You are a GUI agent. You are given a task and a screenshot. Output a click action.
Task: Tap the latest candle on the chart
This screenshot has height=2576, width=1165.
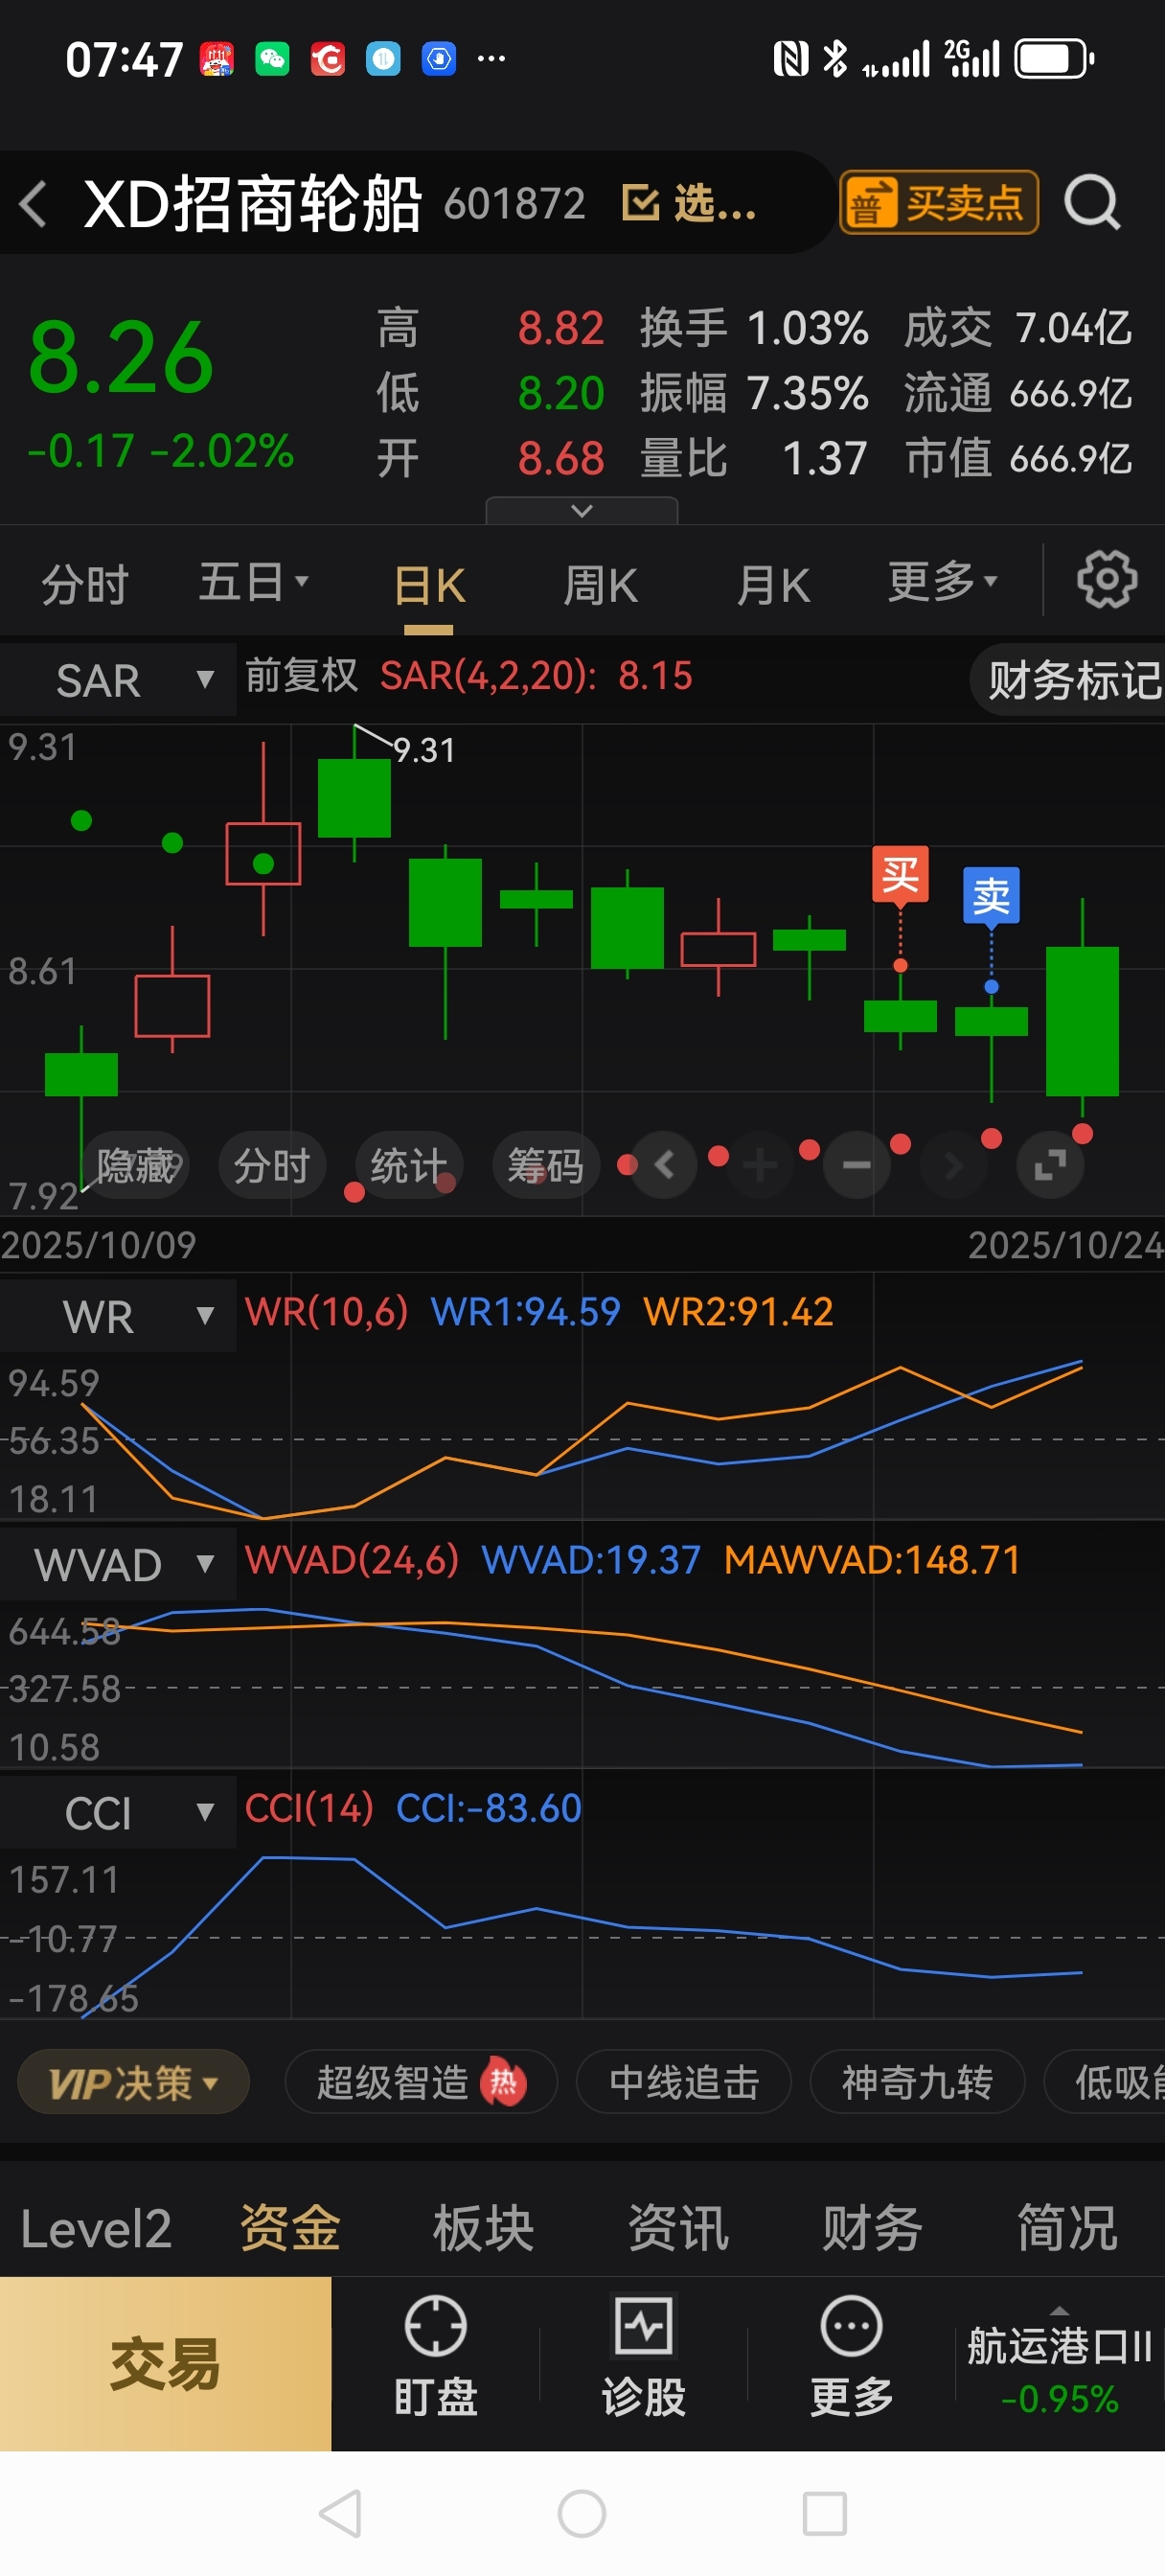point(1082,1020)
